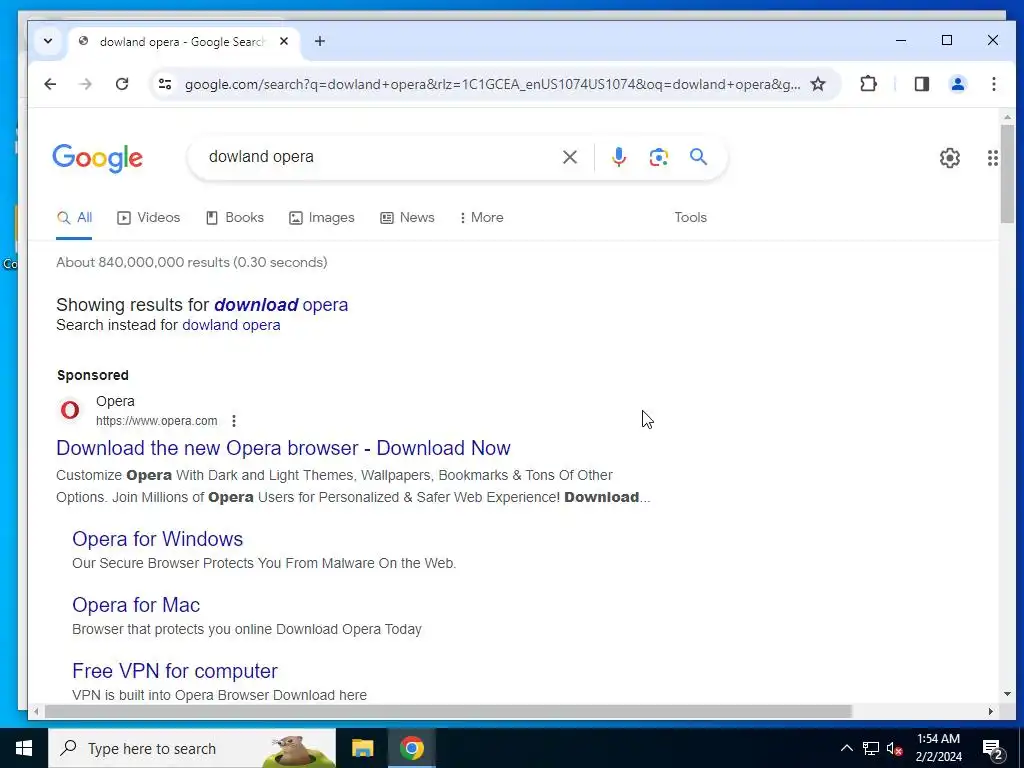Open the Opera ad options three dots

[234, 421]
